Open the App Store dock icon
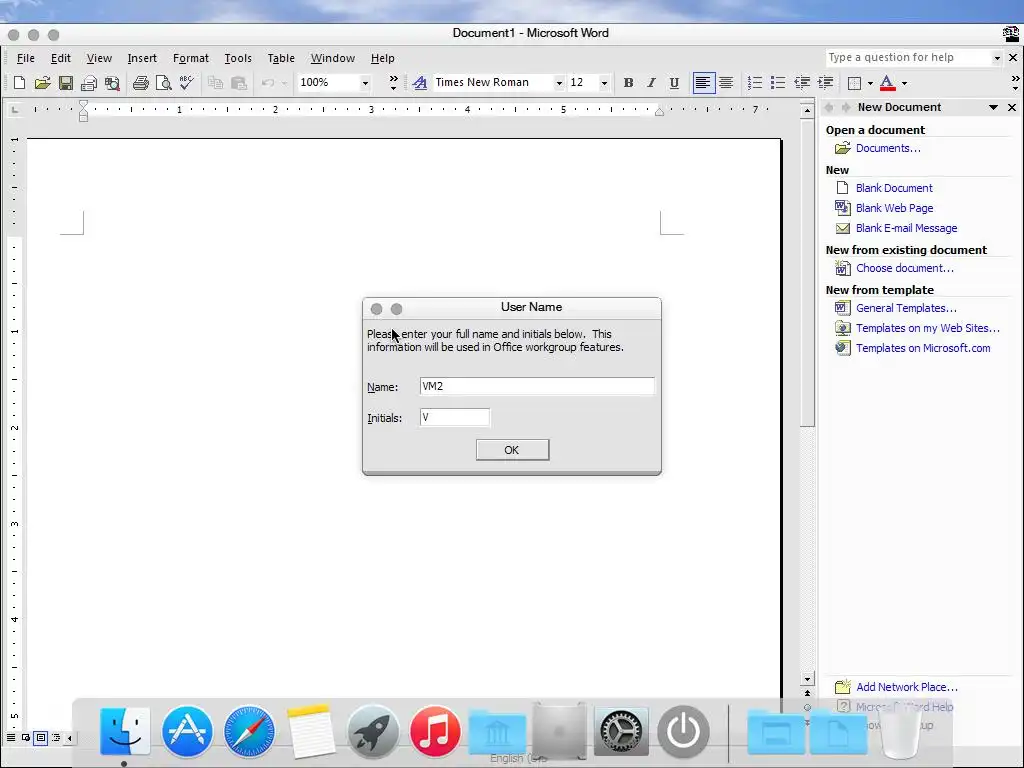Image resolution: width=1024 pixels, height=768 pixels. (187, 731)
